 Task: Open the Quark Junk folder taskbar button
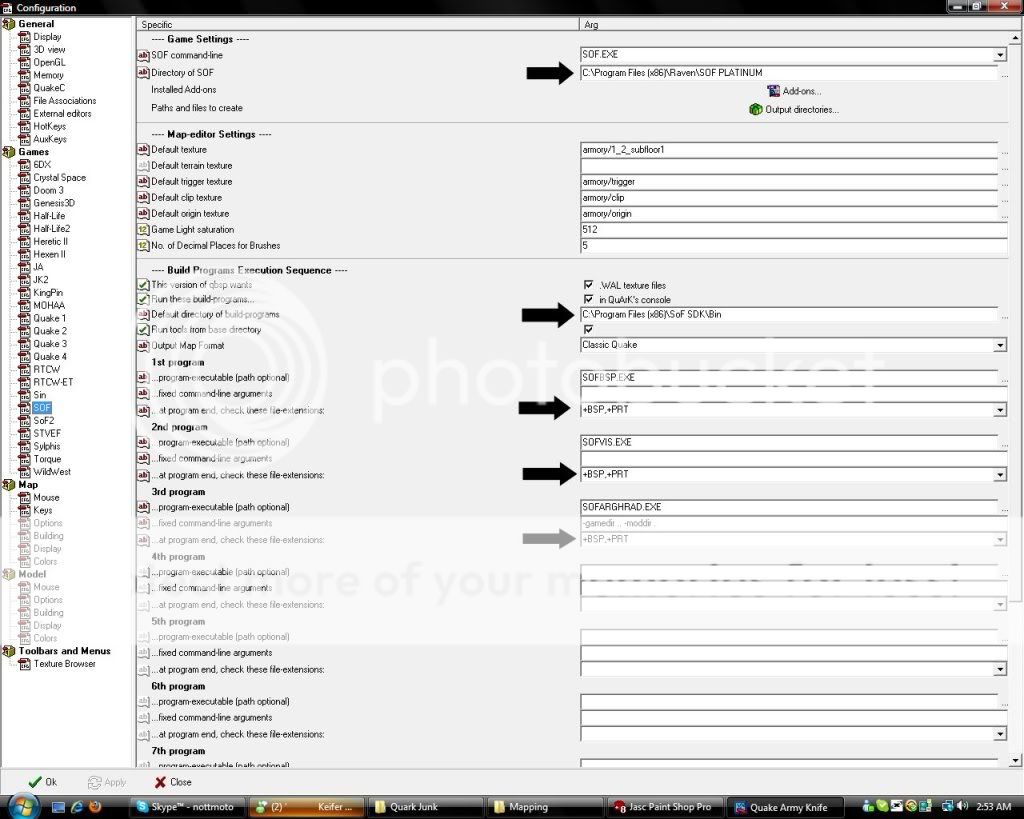point(428,807)
